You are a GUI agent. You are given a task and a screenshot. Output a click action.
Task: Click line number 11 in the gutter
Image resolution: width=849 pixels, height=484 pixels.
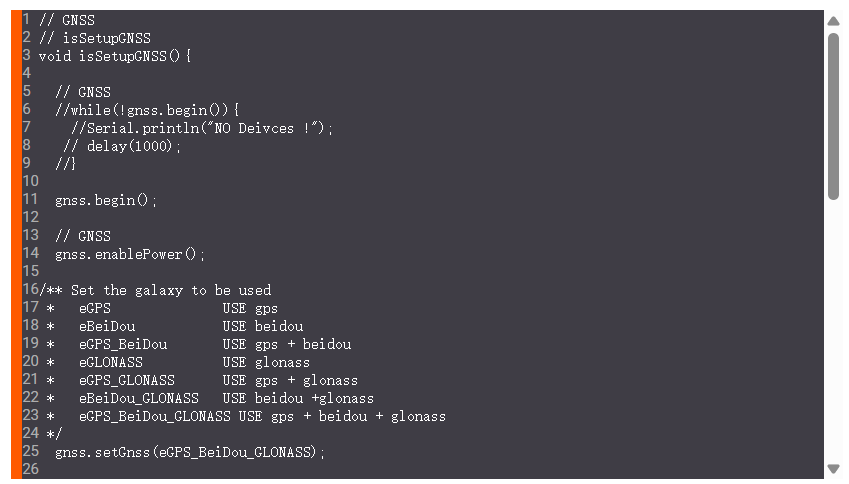tap(30, 199)
